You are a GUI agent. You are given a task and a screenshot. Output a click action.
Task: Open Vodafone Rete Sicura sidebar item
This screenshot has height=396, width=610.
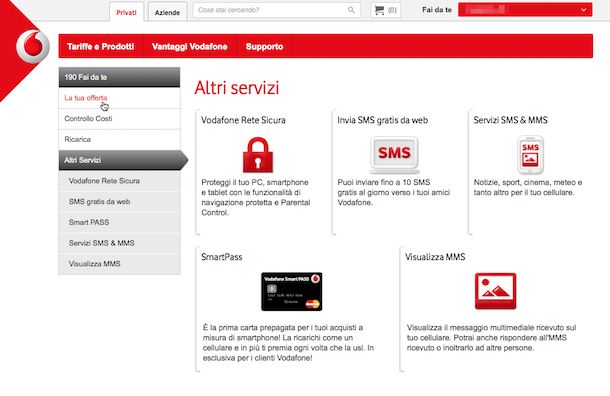click(x=119, y=181)
